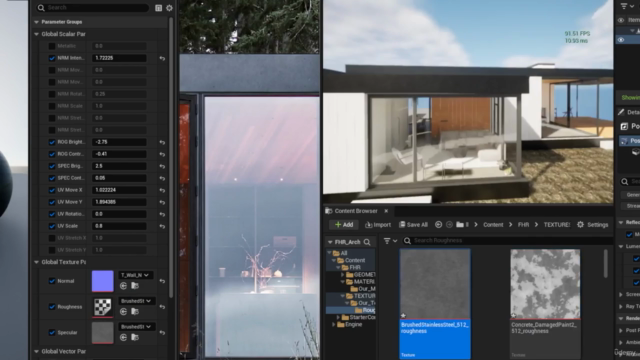Reset ROG Contr parameter arrow

tap(162, 154)
